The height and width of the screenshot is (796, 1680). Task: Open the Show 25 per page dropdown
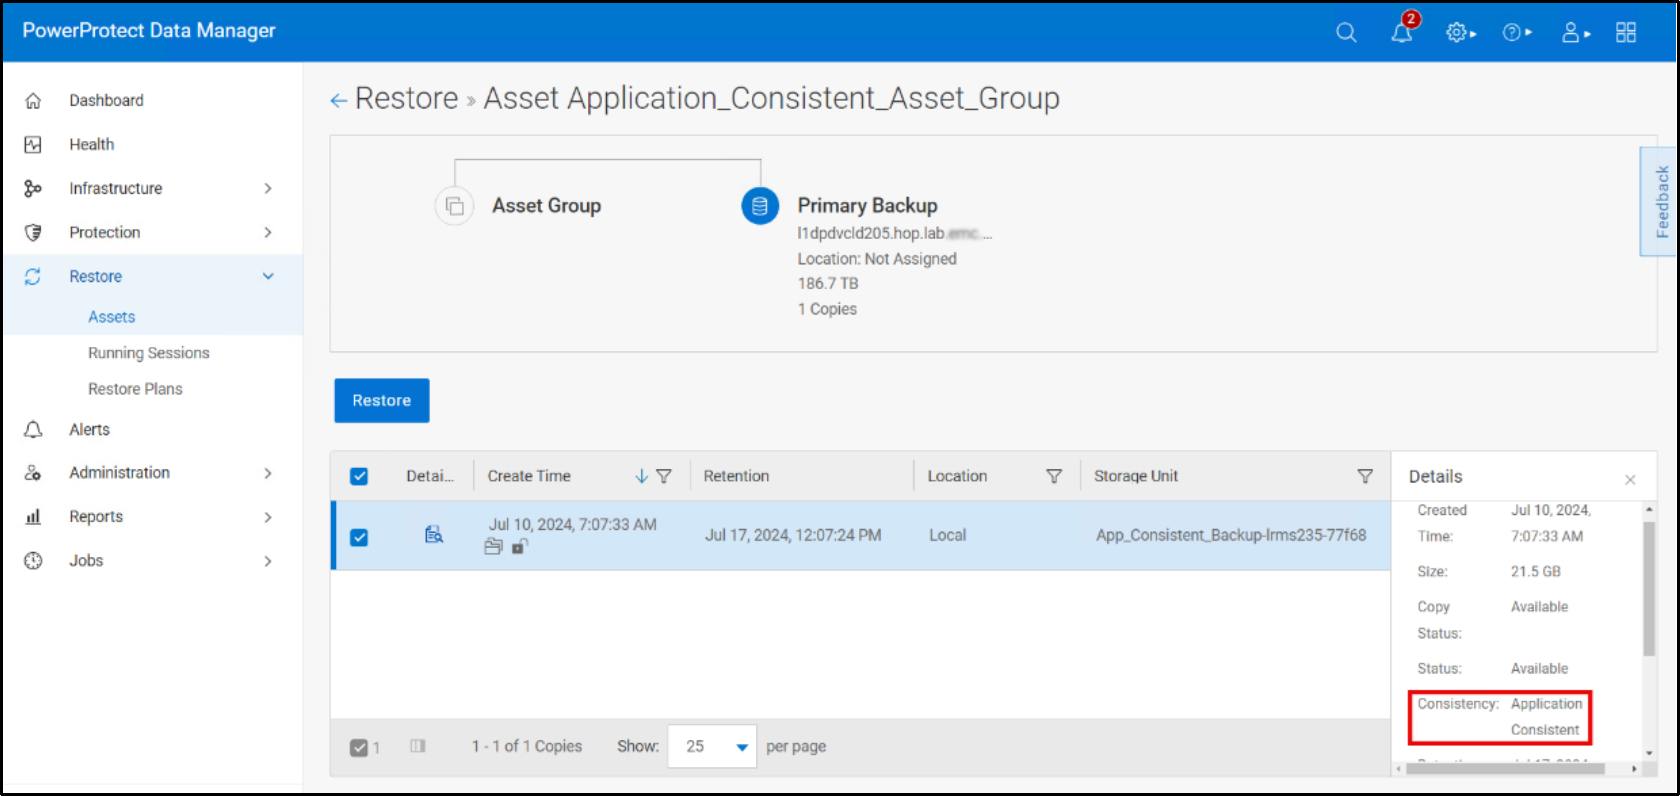(x=712, y=746)
